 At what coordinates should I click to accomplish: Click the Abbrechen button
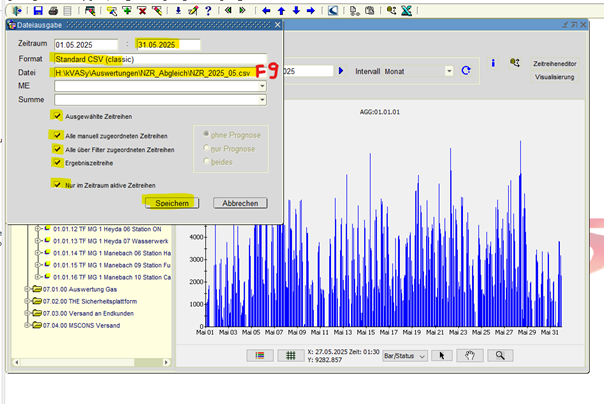[x=240, y=203]
